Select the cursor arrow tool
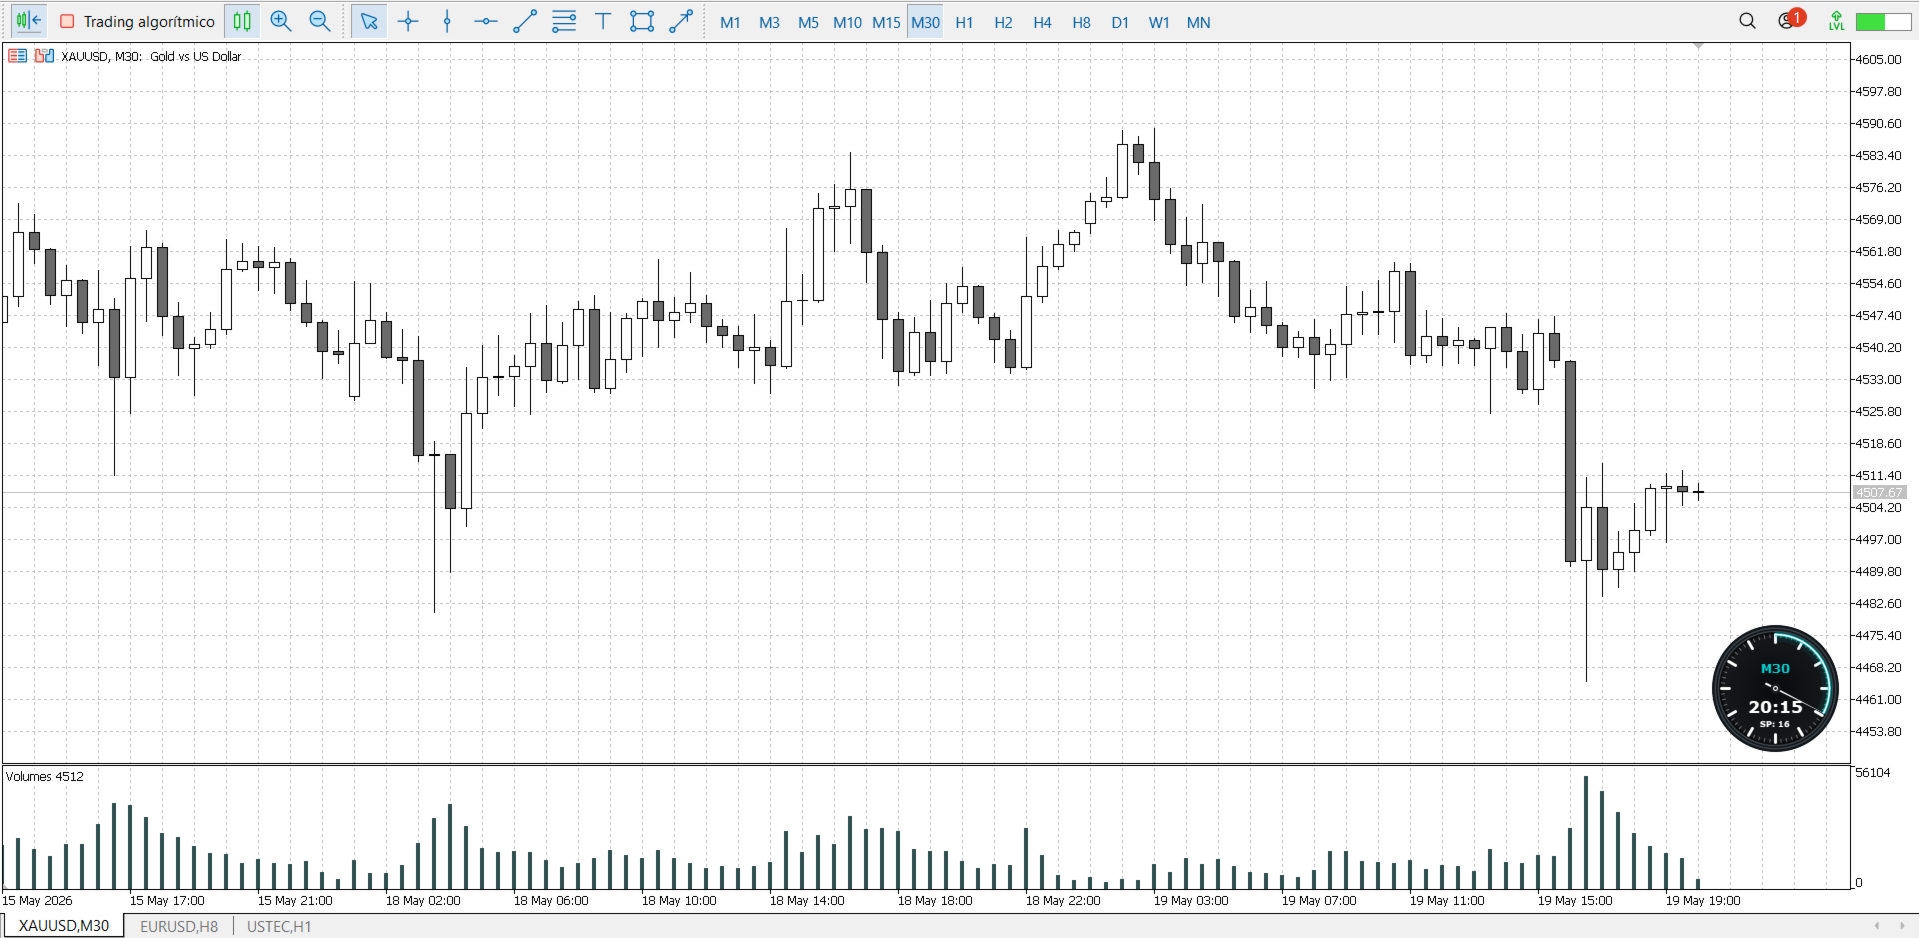The height and width of the screenshot is (938, 1919). tap(369, 21)
